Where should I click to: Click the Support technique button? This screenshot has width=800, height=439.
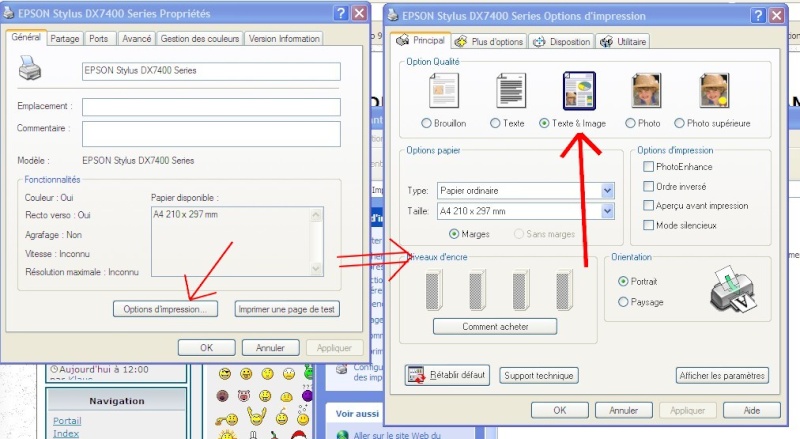pos(539,376)
